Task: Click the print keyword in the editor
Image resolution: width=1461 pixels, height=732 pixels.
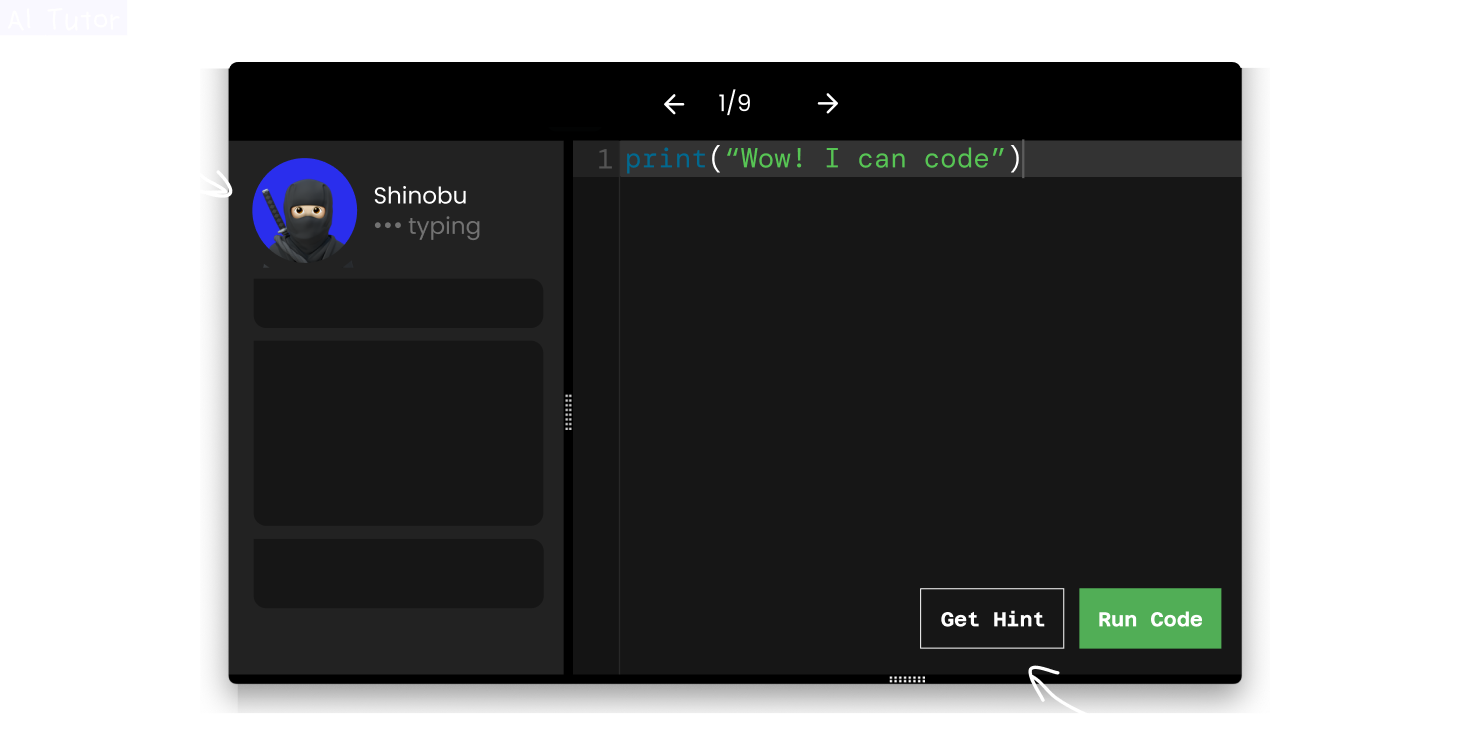Action: [665, 160]
